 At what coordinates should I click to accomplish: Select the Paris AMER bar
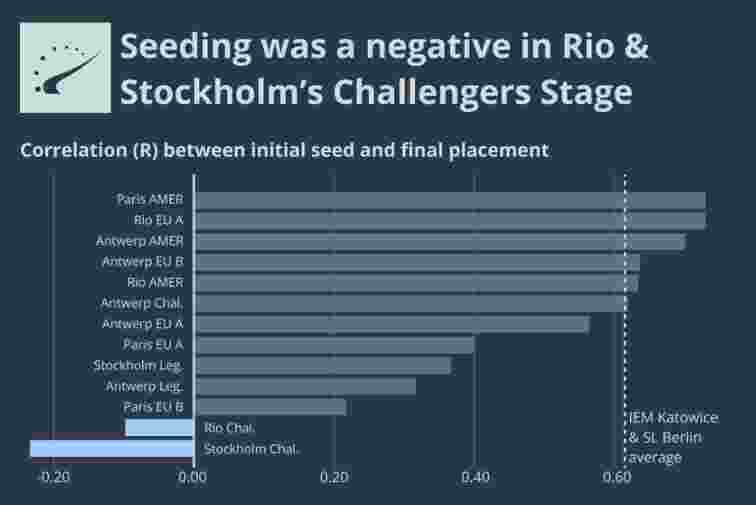(x=449, y=200)
